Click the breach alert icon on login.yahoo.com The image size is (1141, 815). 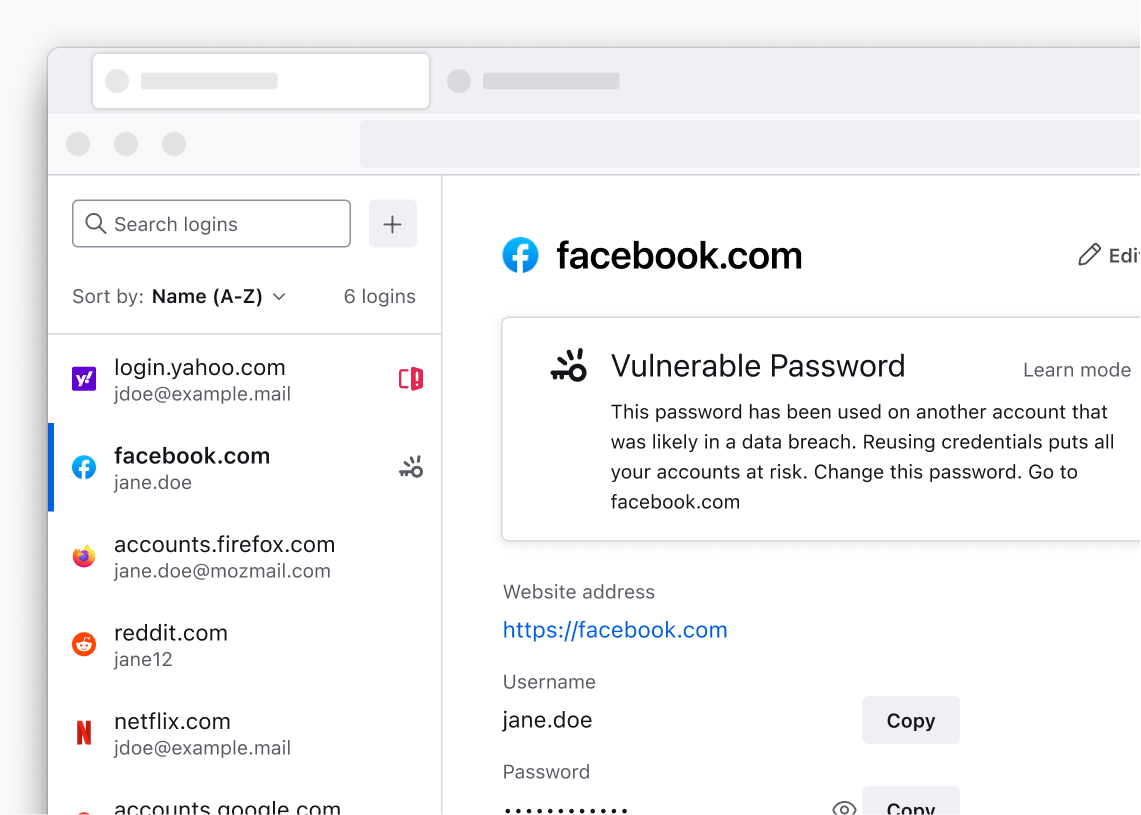(x=410, y=380)
